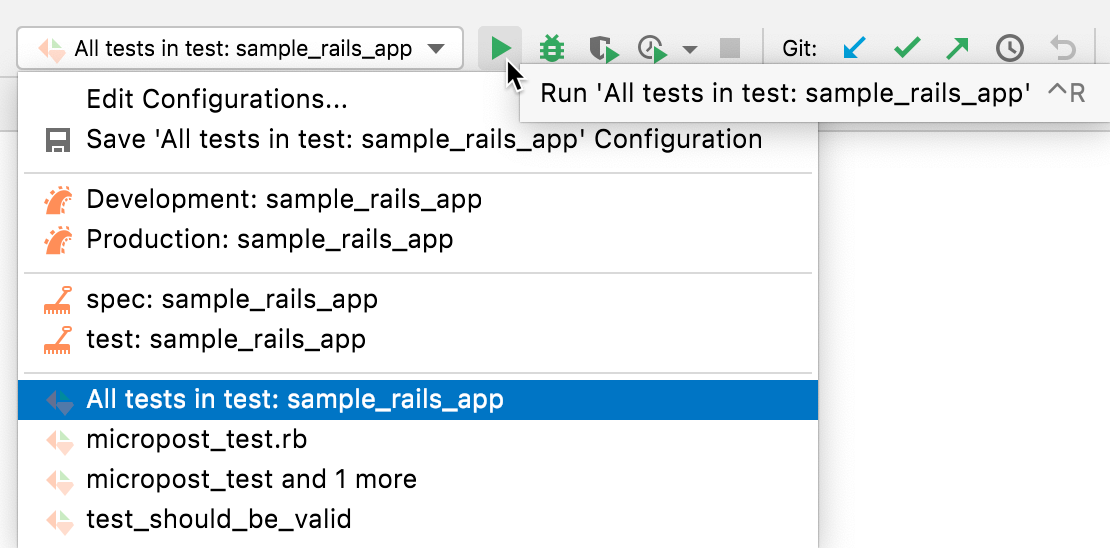
Task: Select micropost_test.rb configuration
Action: coord(197,439)
